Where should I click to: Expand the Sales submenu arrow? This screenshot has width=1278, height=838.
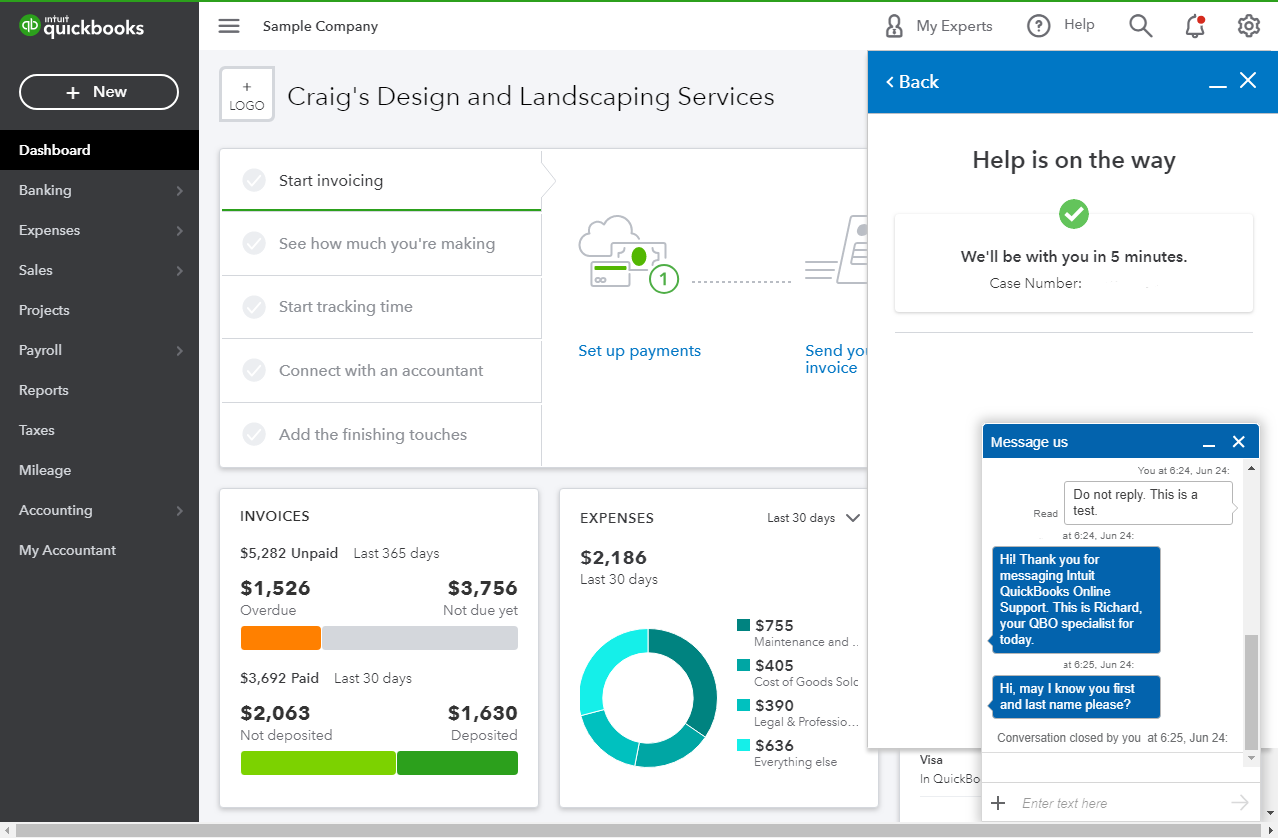180,271
